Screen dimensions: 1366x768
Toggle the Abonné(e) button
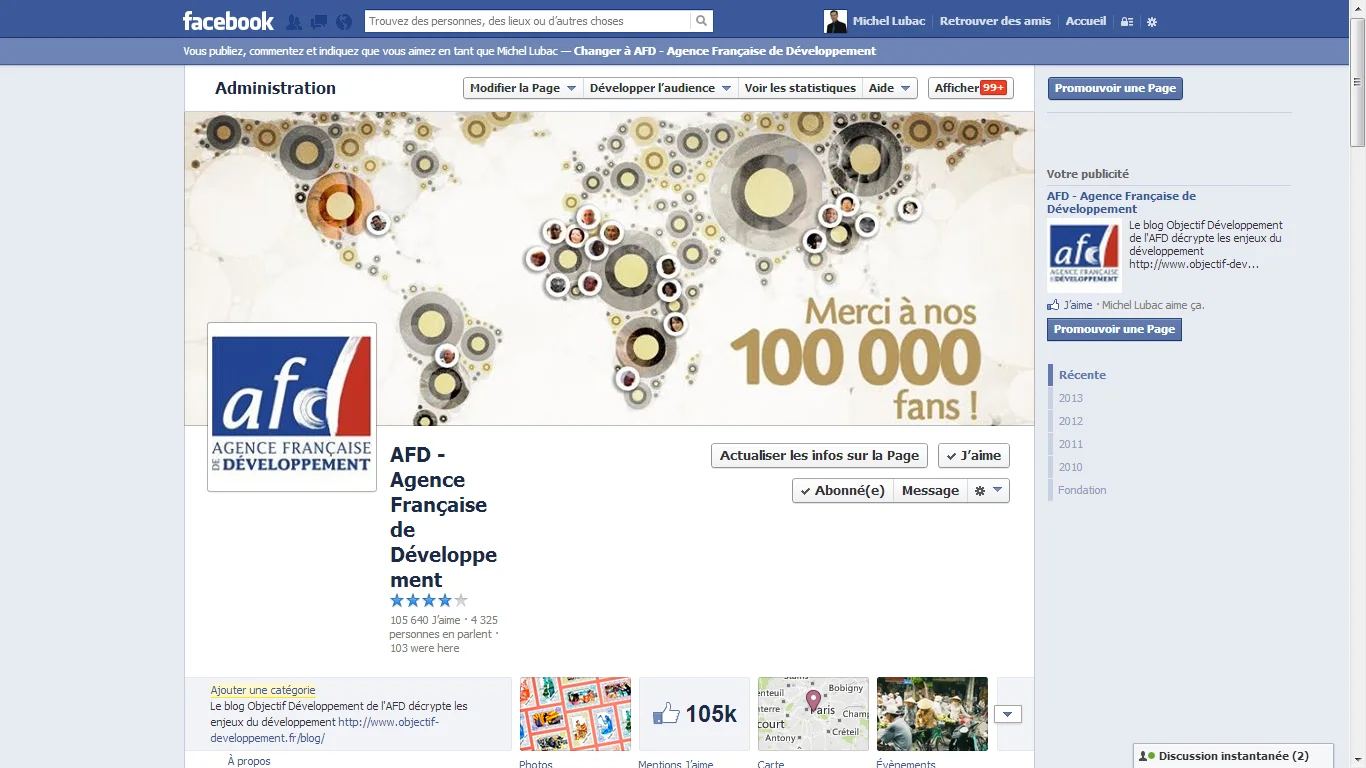[842, 490]
